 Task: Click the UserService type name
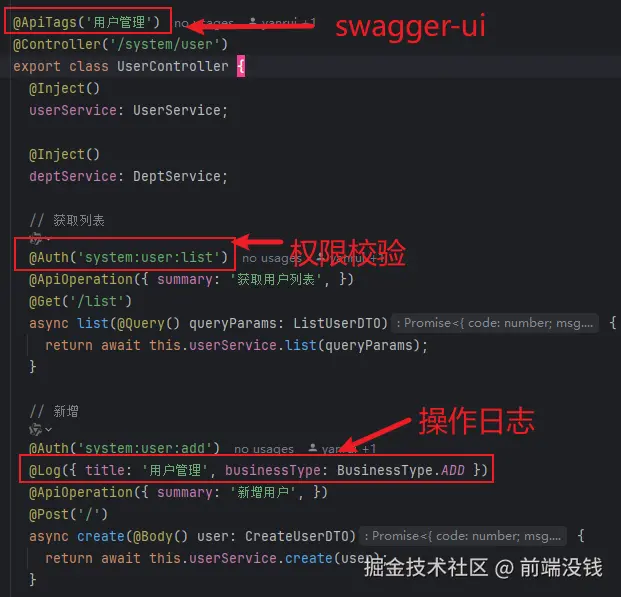coord(176,110)
